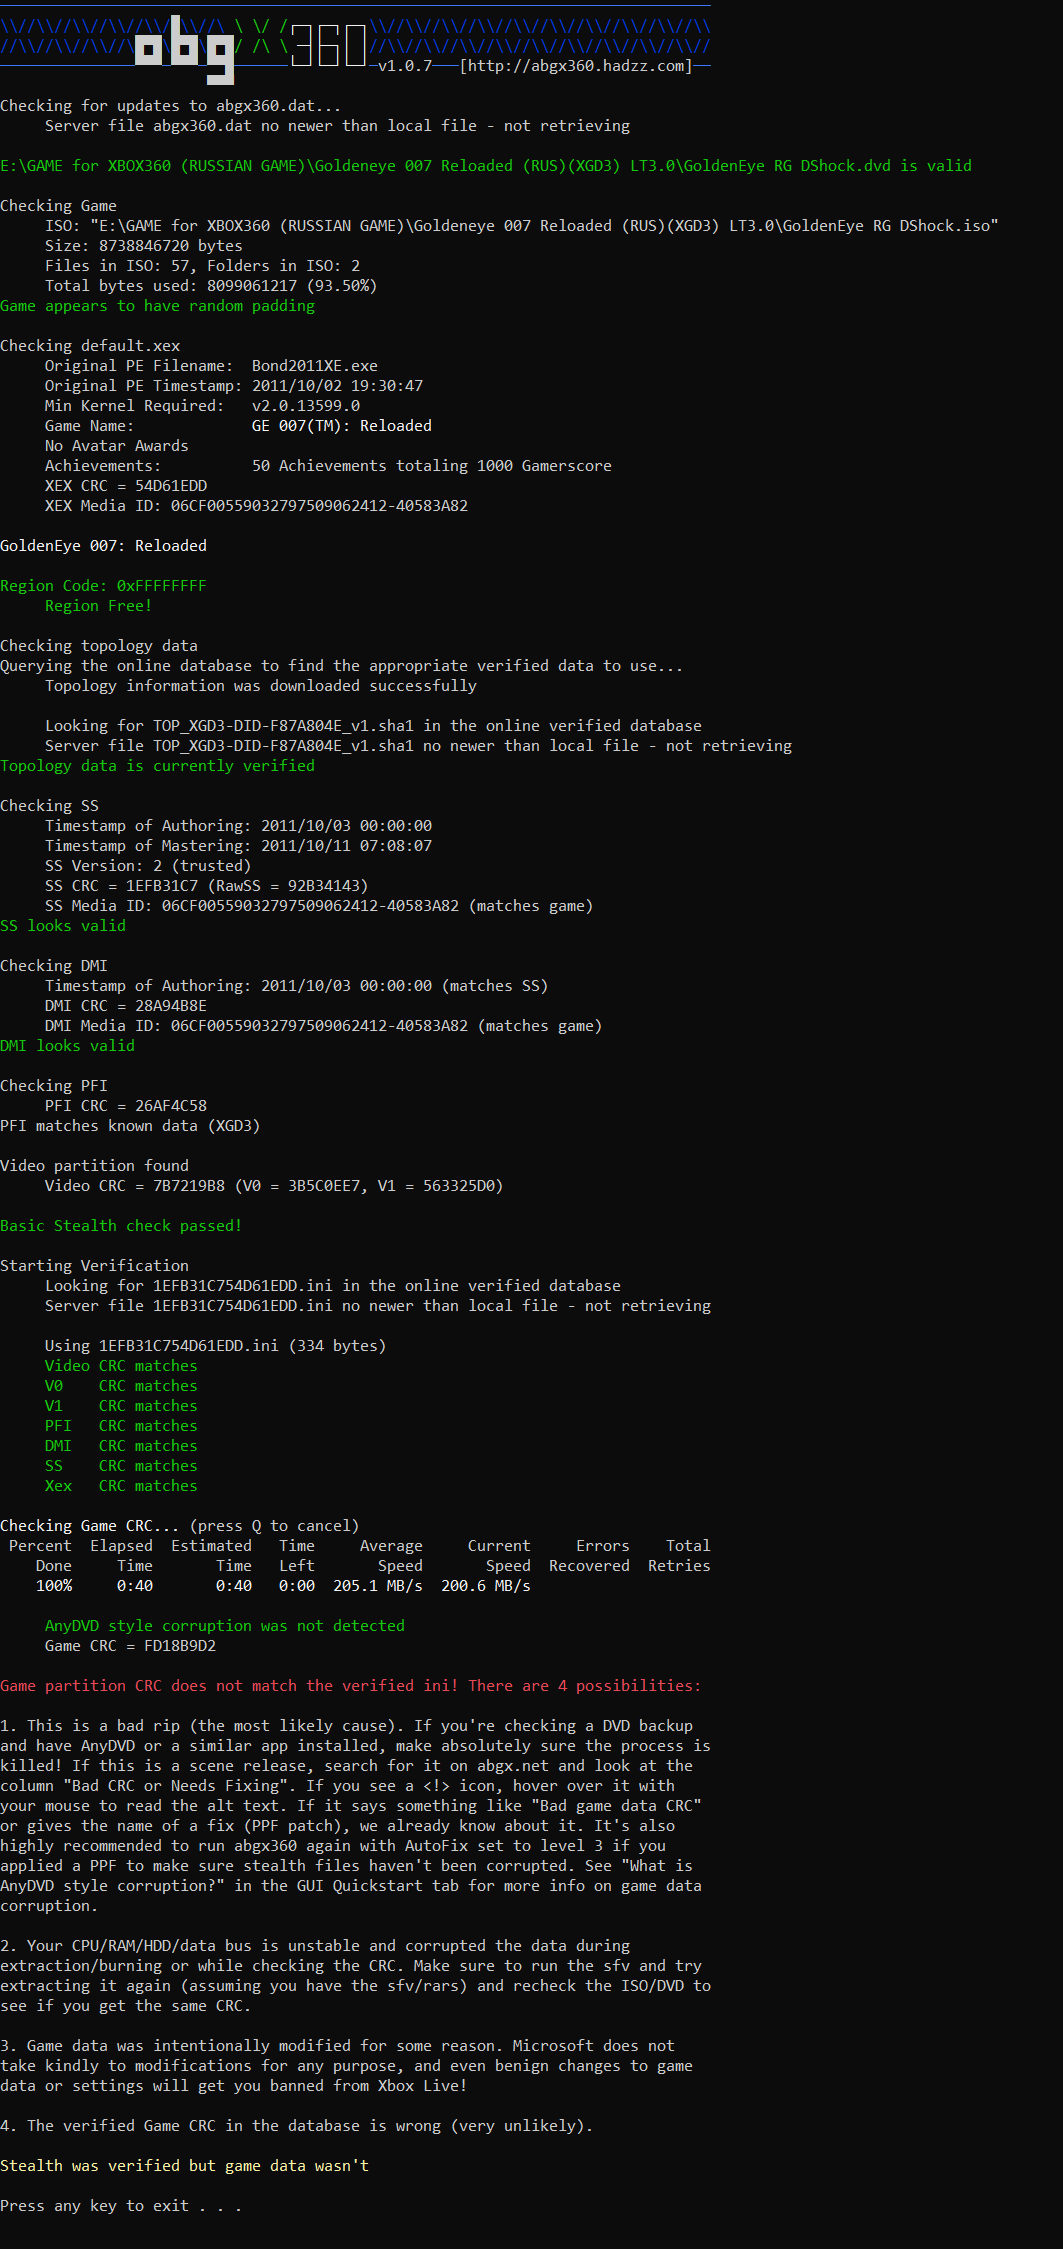Click the 100% percent done value
The image size is (1063, 2249).
[x=54, y=1586]
